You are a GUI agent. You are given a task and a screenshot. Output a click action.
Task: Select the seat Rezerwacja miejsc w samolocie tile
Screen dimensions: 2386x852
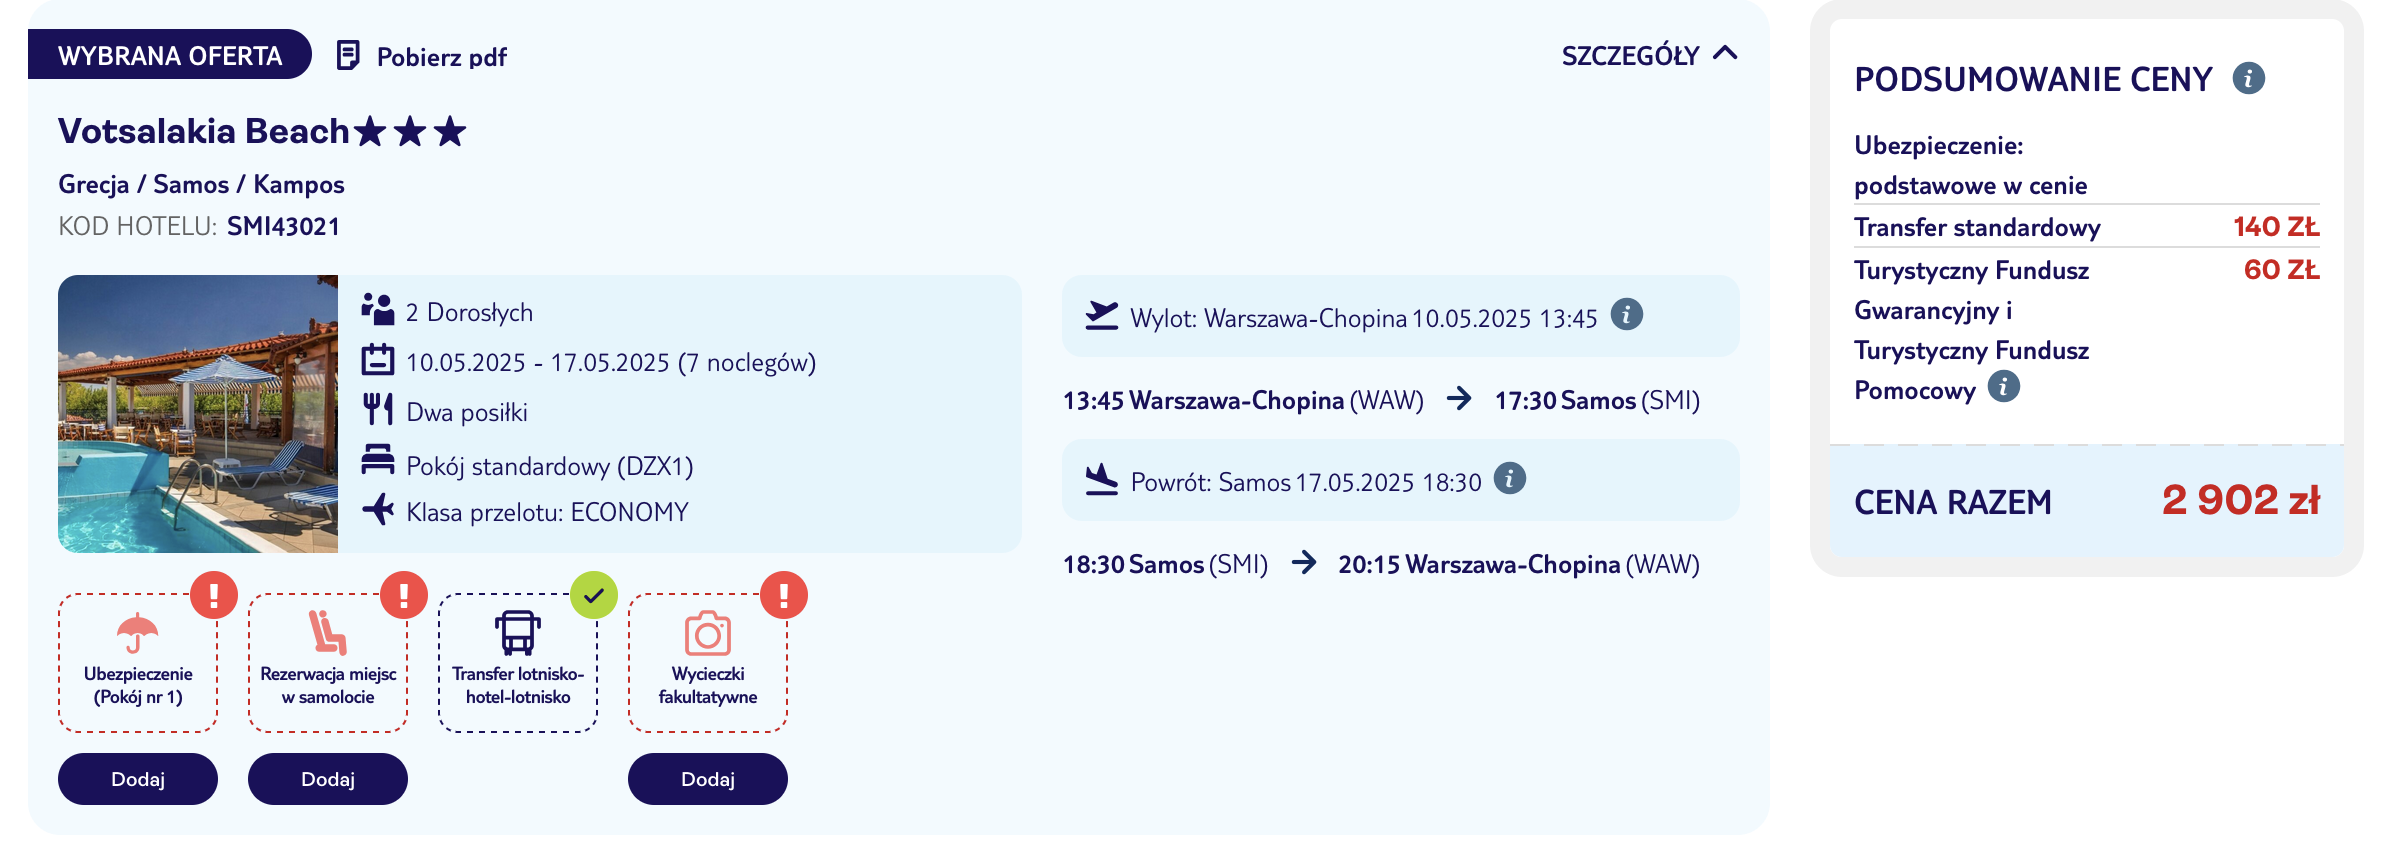point(328,663)
